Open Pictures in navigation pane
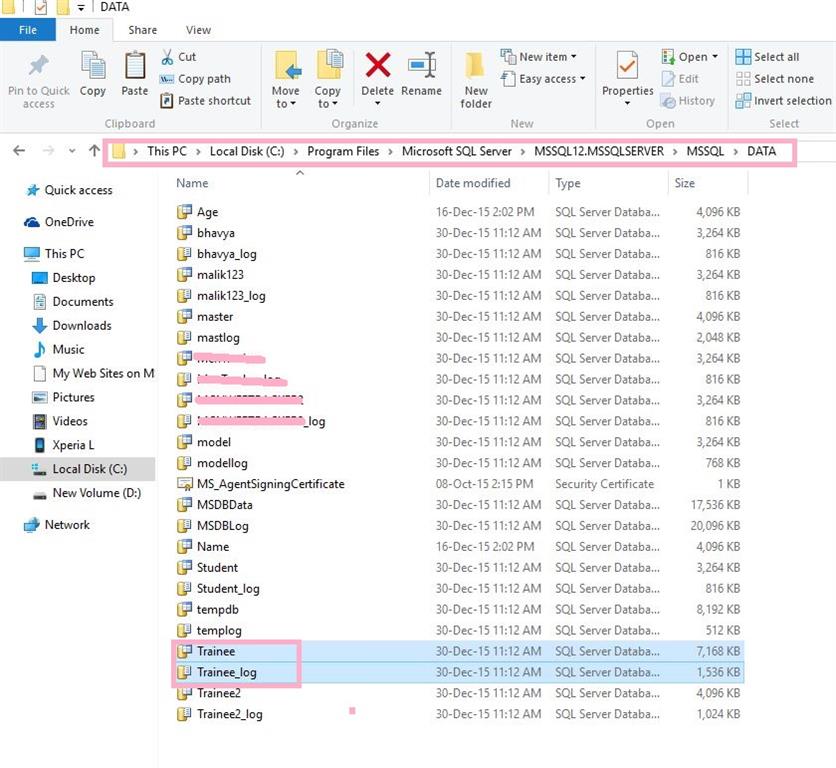Image resolution: width=836 pixels, height=768 pixels. 63,397
